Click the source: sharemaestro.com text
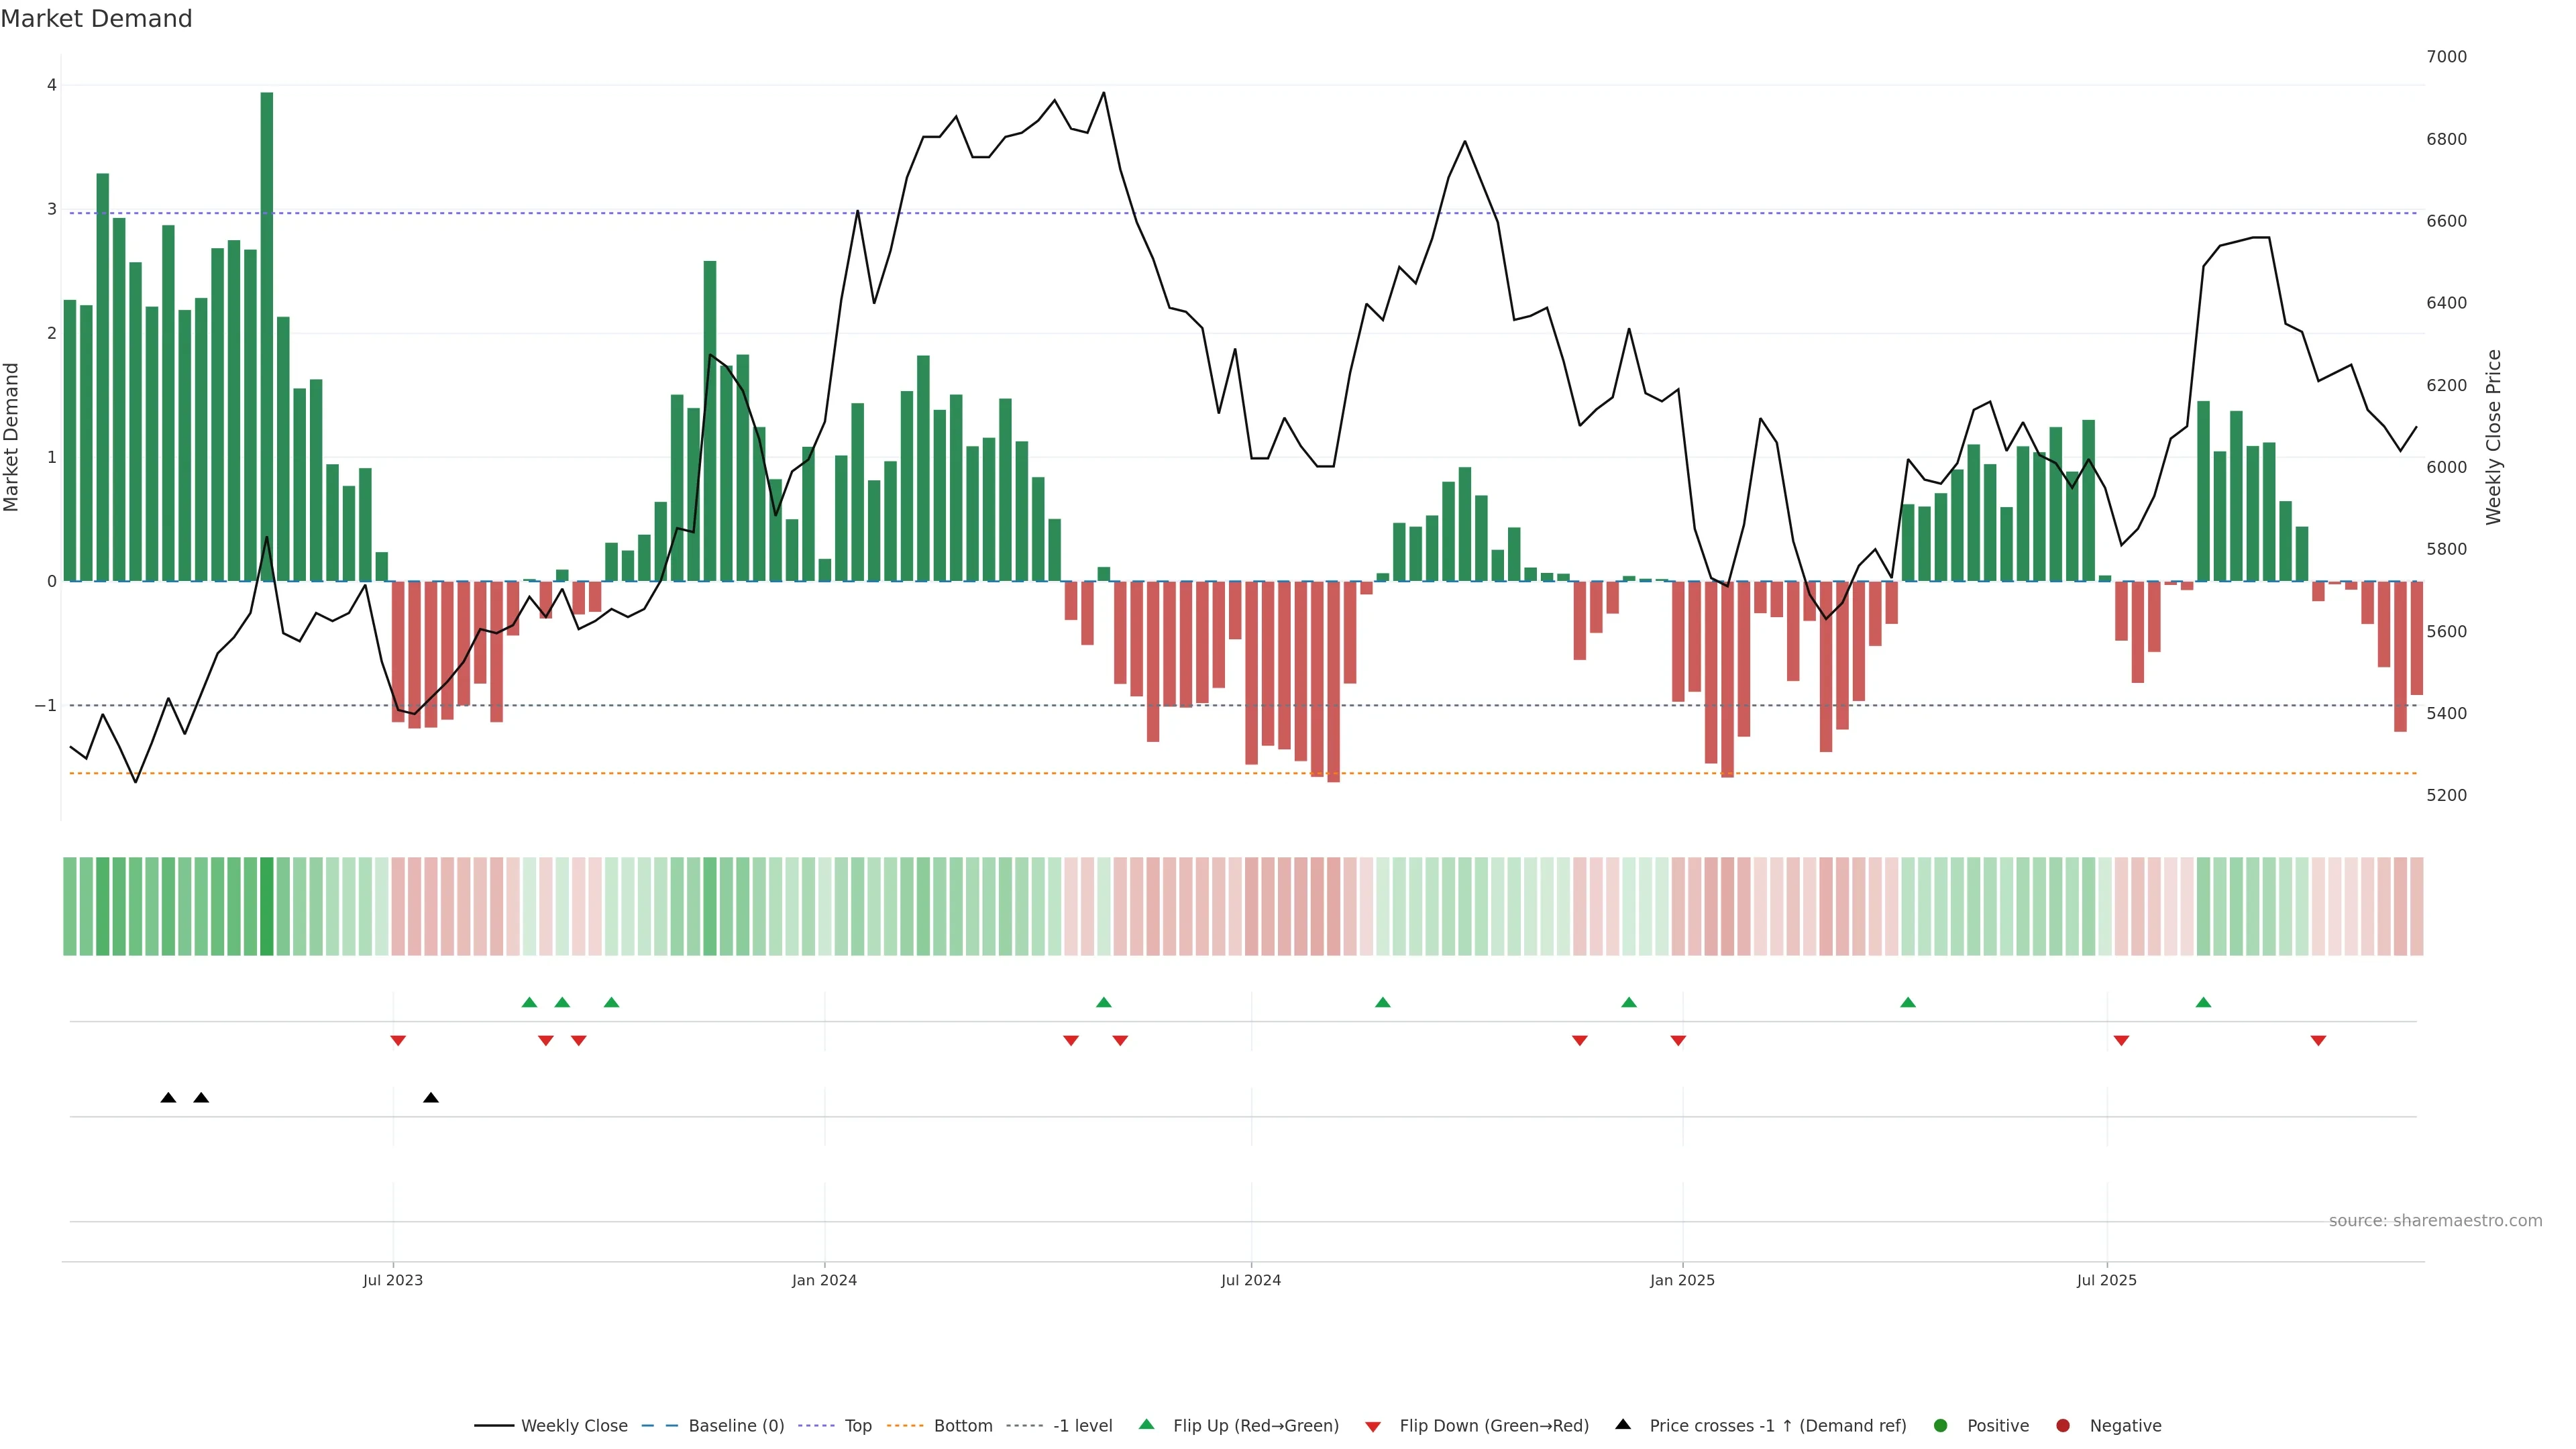The image size is (2576, 1449). tap(2435, 1220)
